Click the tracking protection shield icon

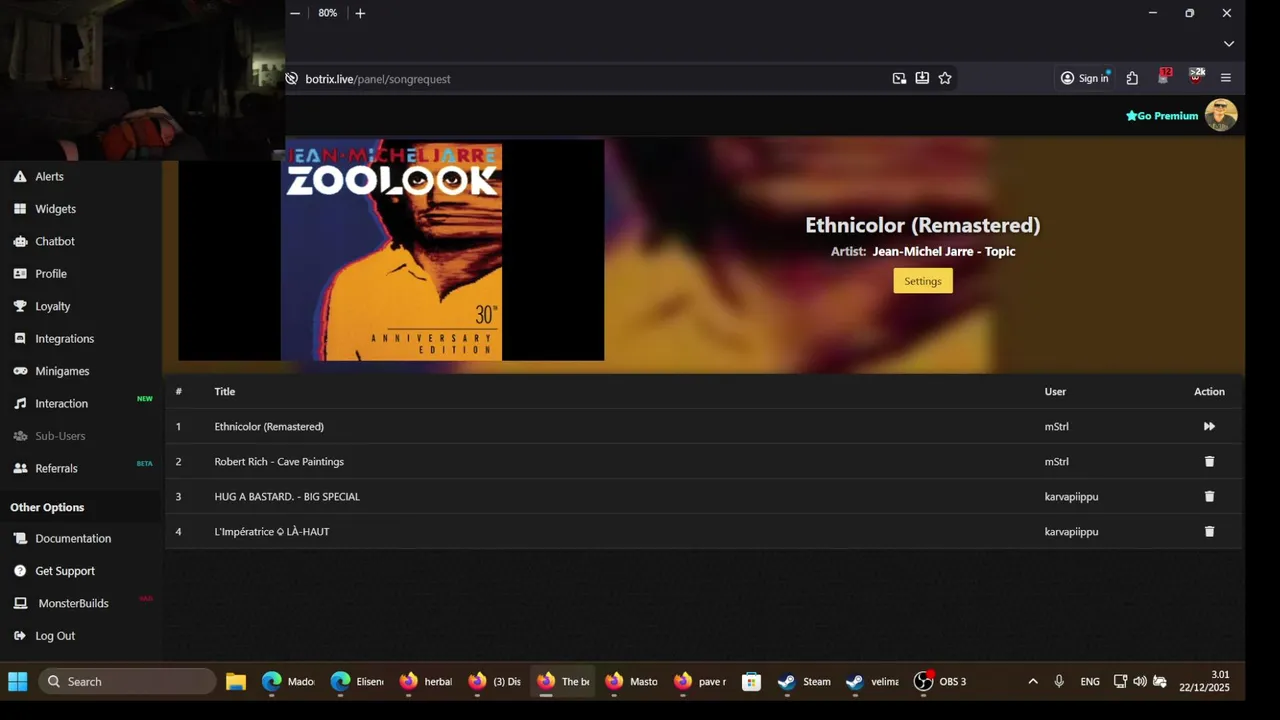[291, 78]
